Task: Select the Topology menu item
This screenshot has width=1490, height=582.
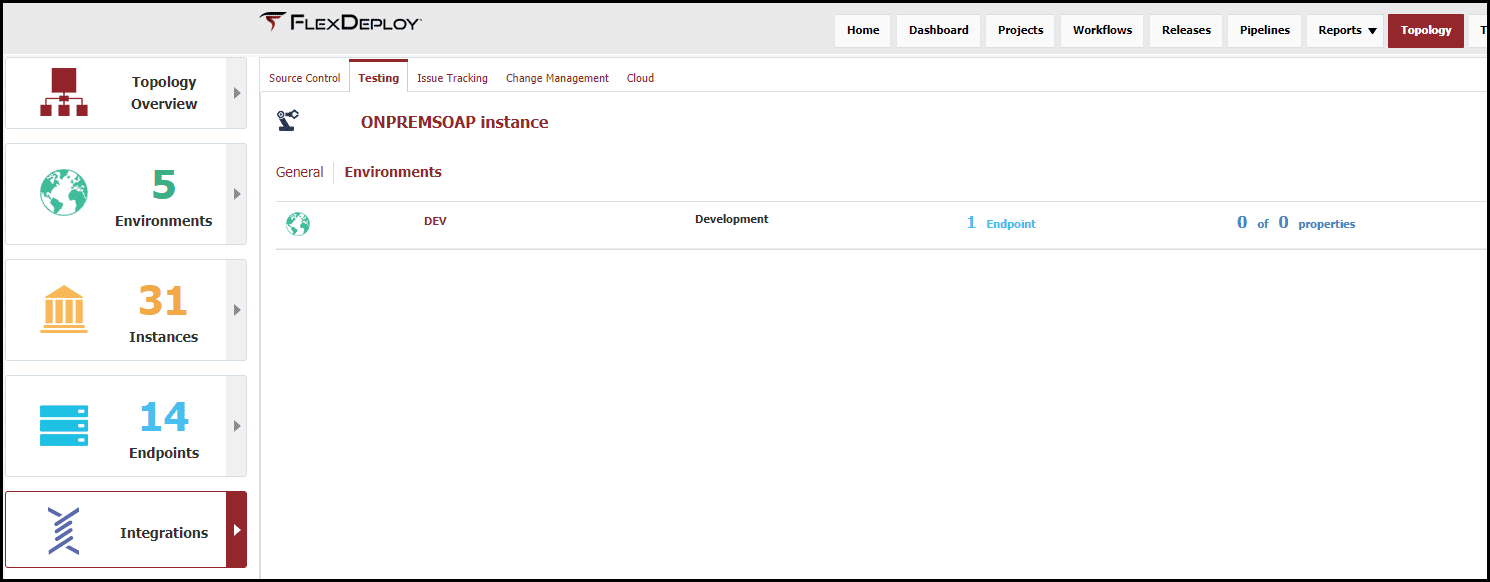Action: click(1426, 30)
